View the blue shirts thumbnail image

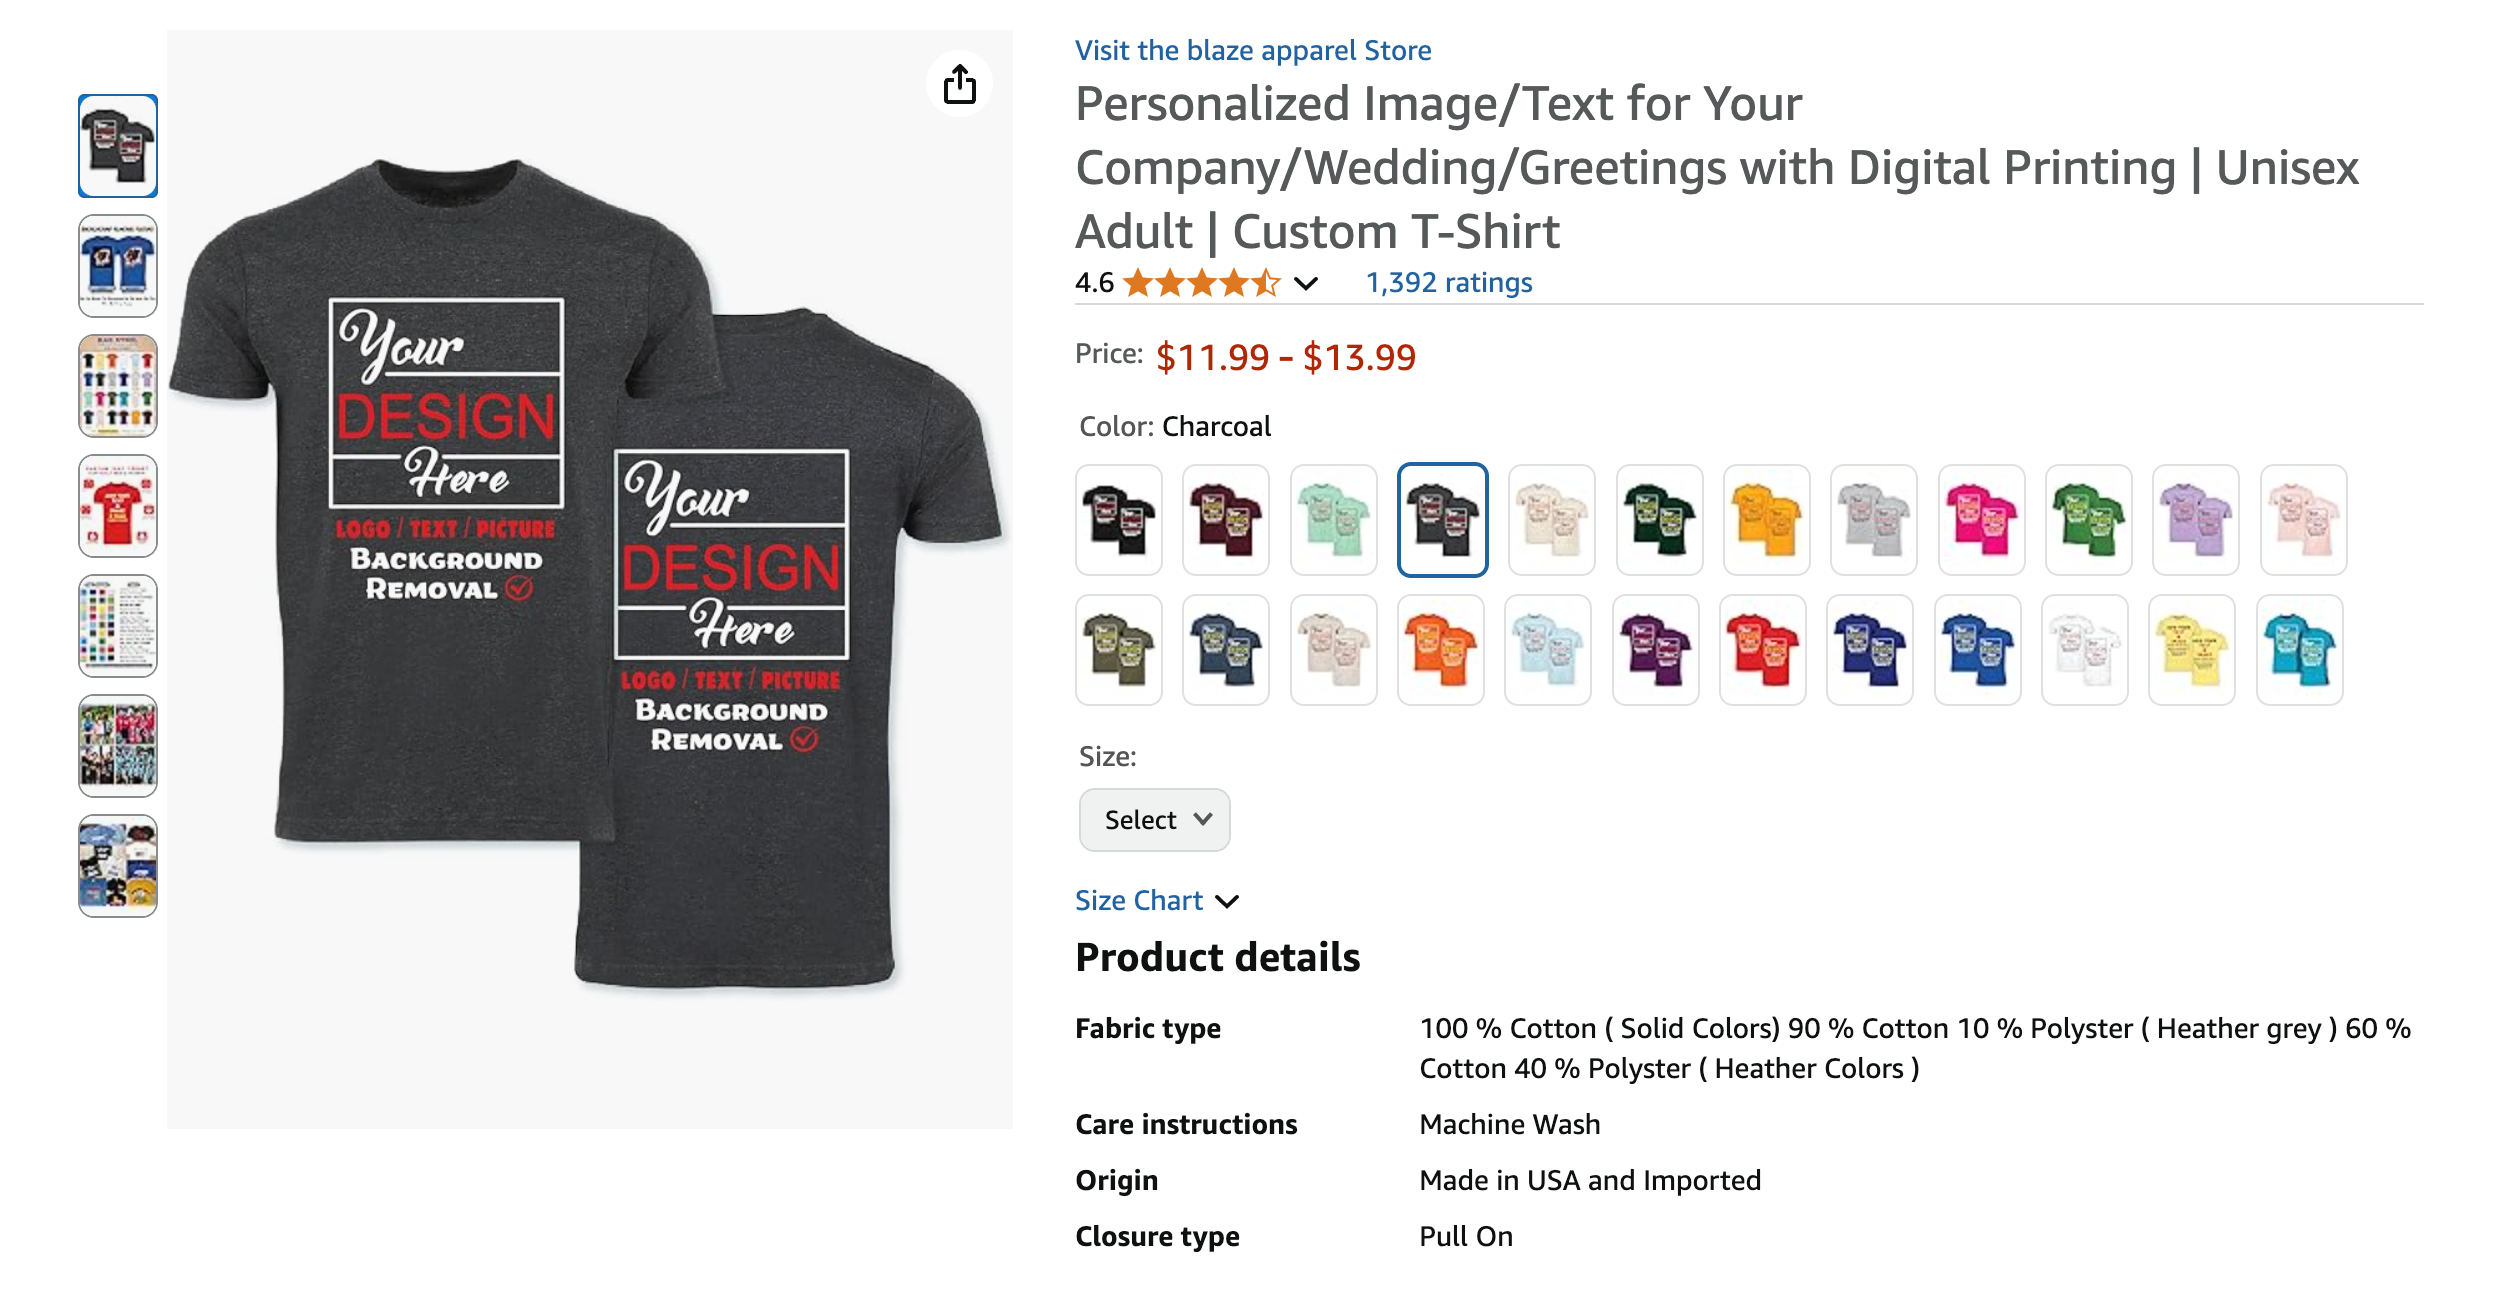click(118, 266)
